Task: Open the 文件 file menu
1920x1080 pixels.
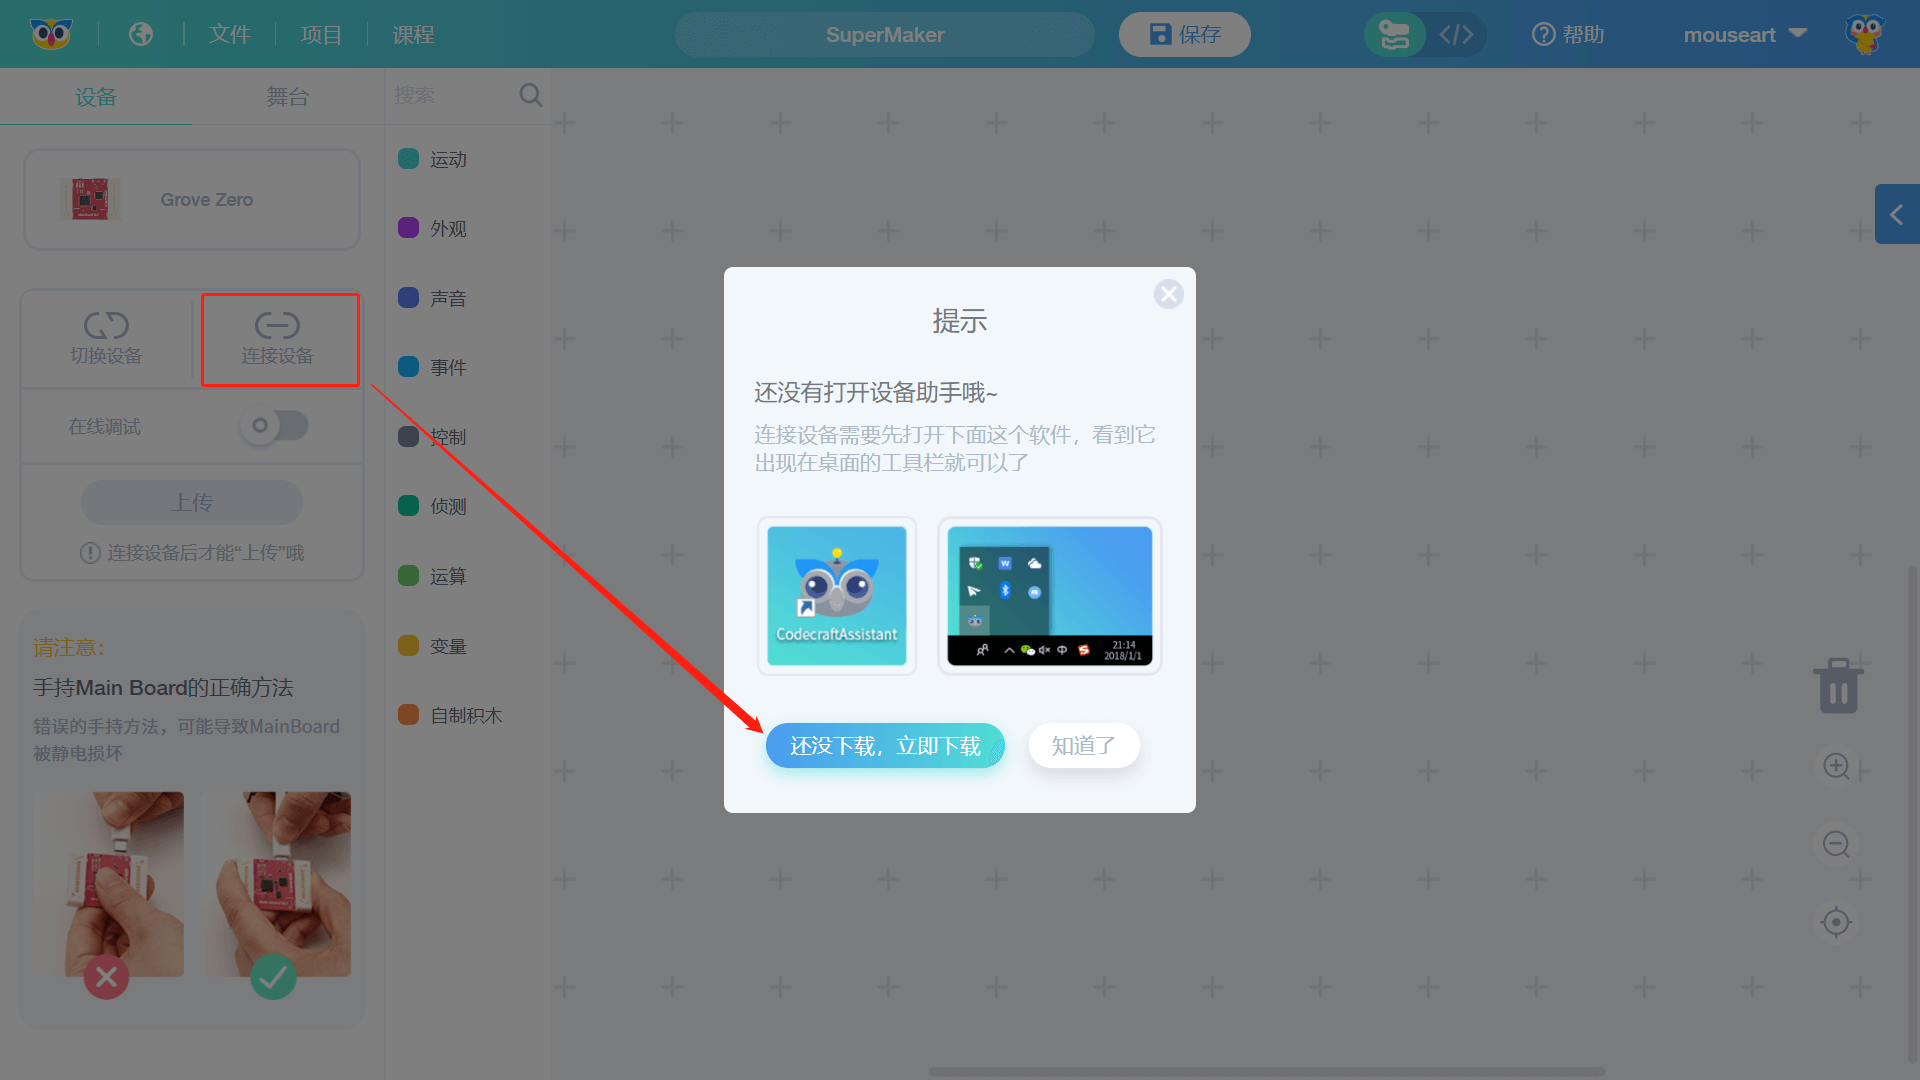Action: click(229, 35)
